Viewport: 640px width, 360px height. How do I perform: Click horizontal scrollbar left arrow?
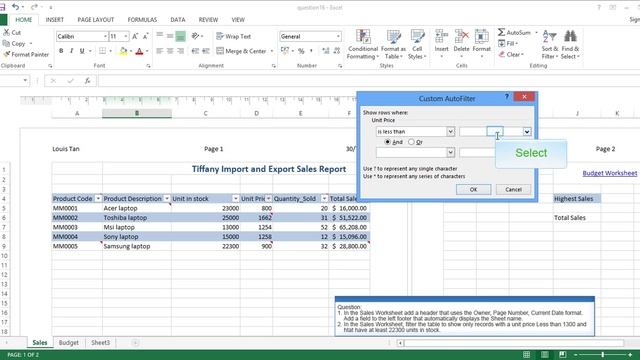pos(400,343)
